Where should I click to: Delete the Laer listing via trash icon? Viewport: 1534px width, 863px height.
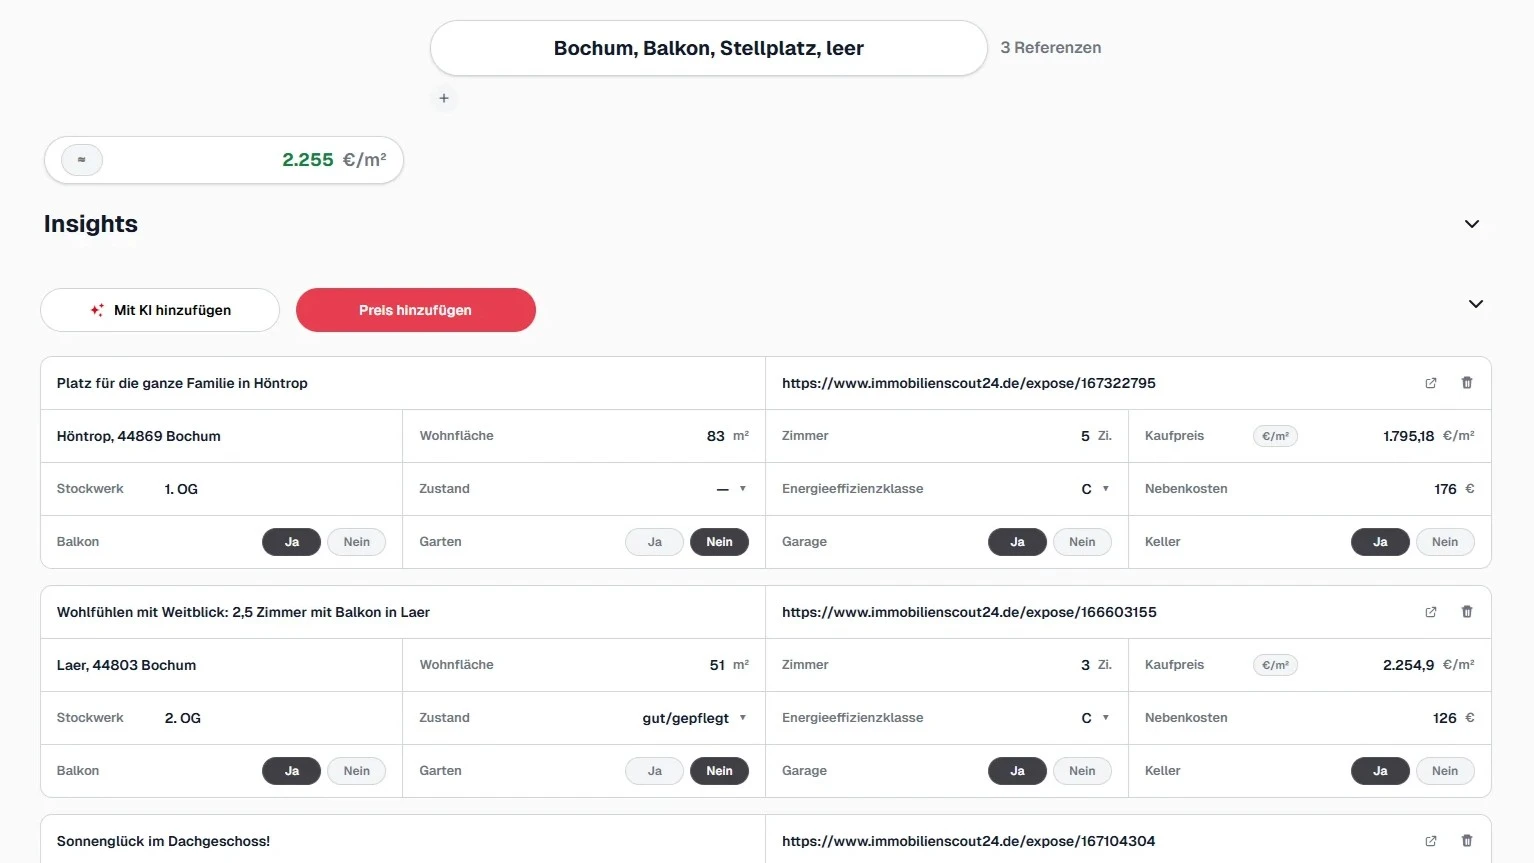click(x=1467, y=612)
